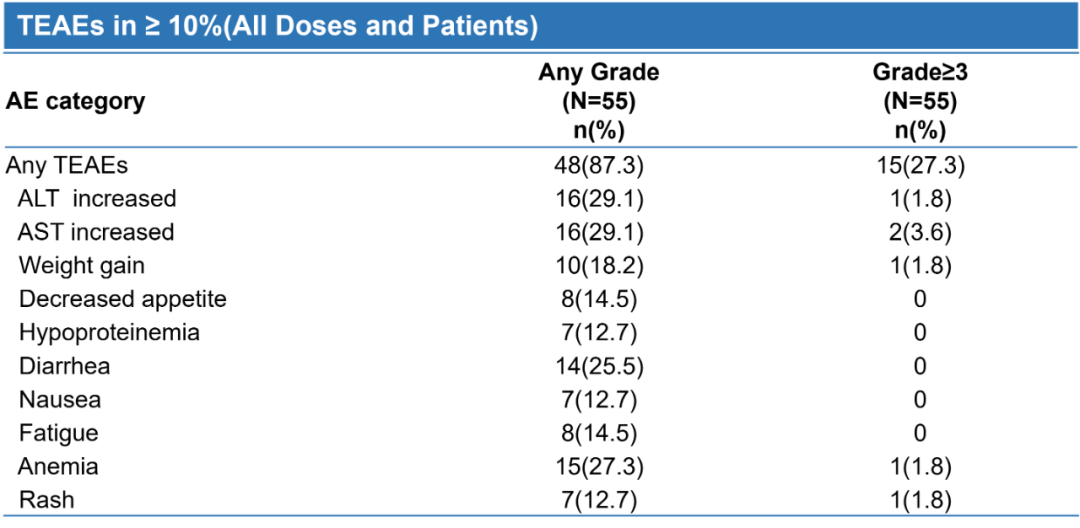
Task: Click the 'Any Grade' column header
Action: [x=599, y=72]
